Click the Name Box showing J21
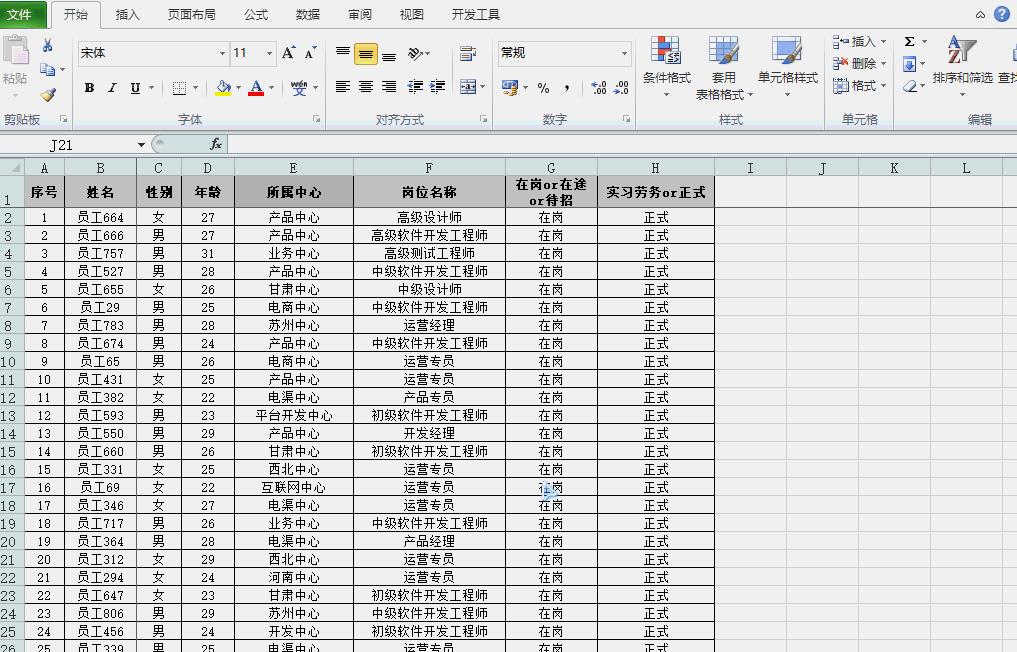Viewport: 1017px width, 652px height. tap(60, 144)
